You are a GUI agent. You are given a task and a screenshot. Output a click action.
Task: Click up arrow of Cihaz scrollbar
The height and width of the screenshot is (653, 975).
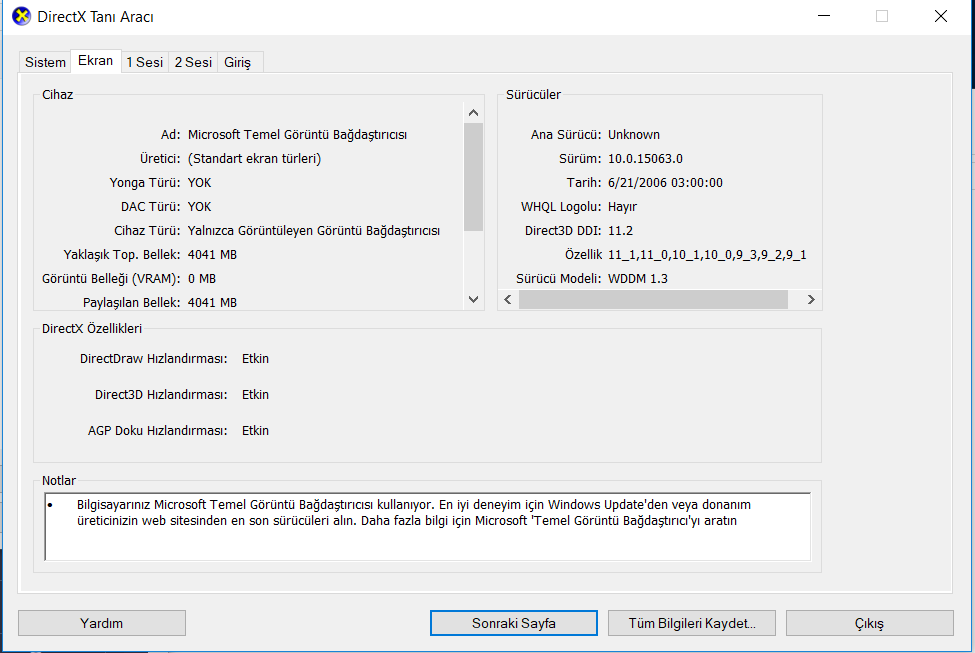coord(473,113)
